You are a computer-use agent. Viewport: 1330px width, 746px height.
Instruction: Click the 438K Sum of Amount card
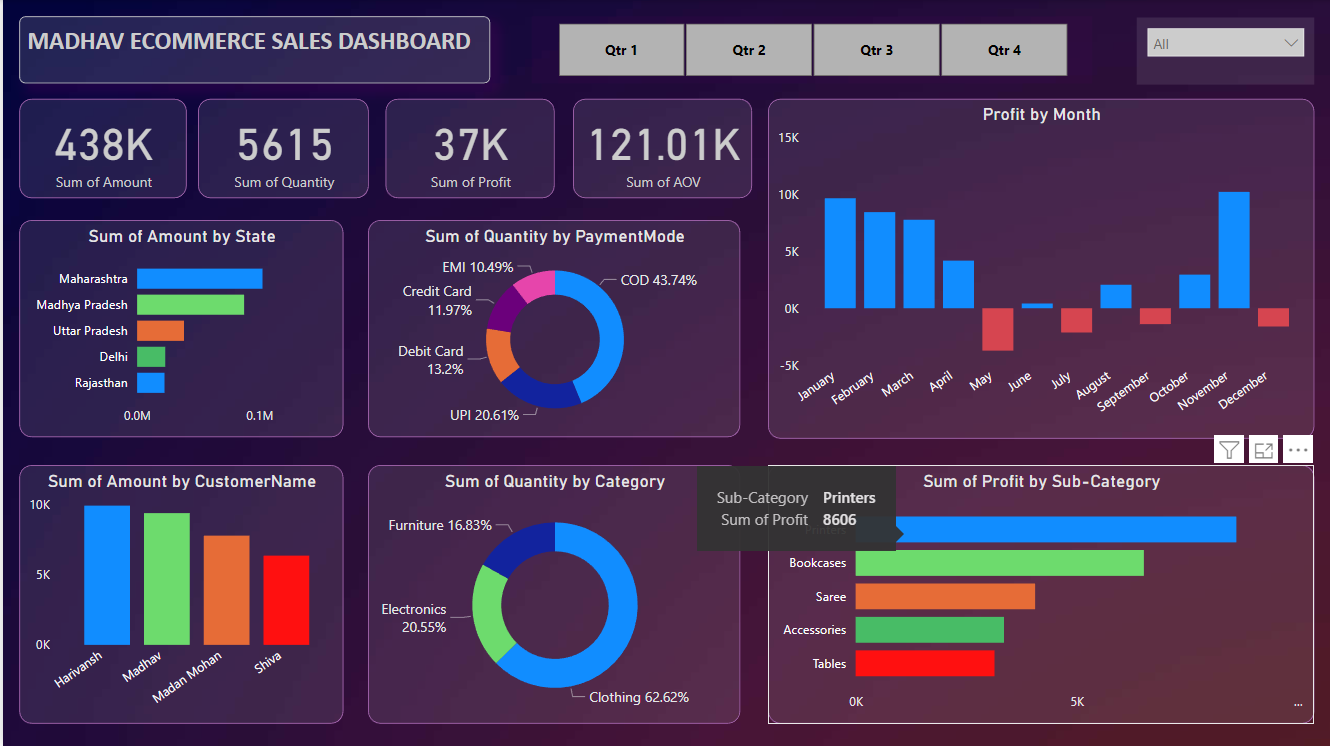pyautogui.click(x=102, y=148)
